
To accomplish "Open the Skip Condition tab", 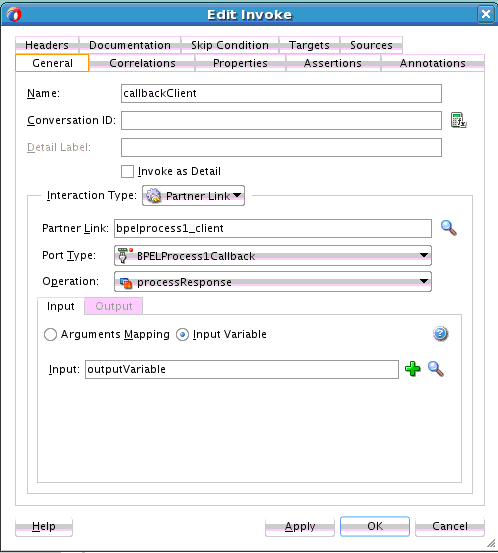I will pyautogui.click(x=230, y=45).
